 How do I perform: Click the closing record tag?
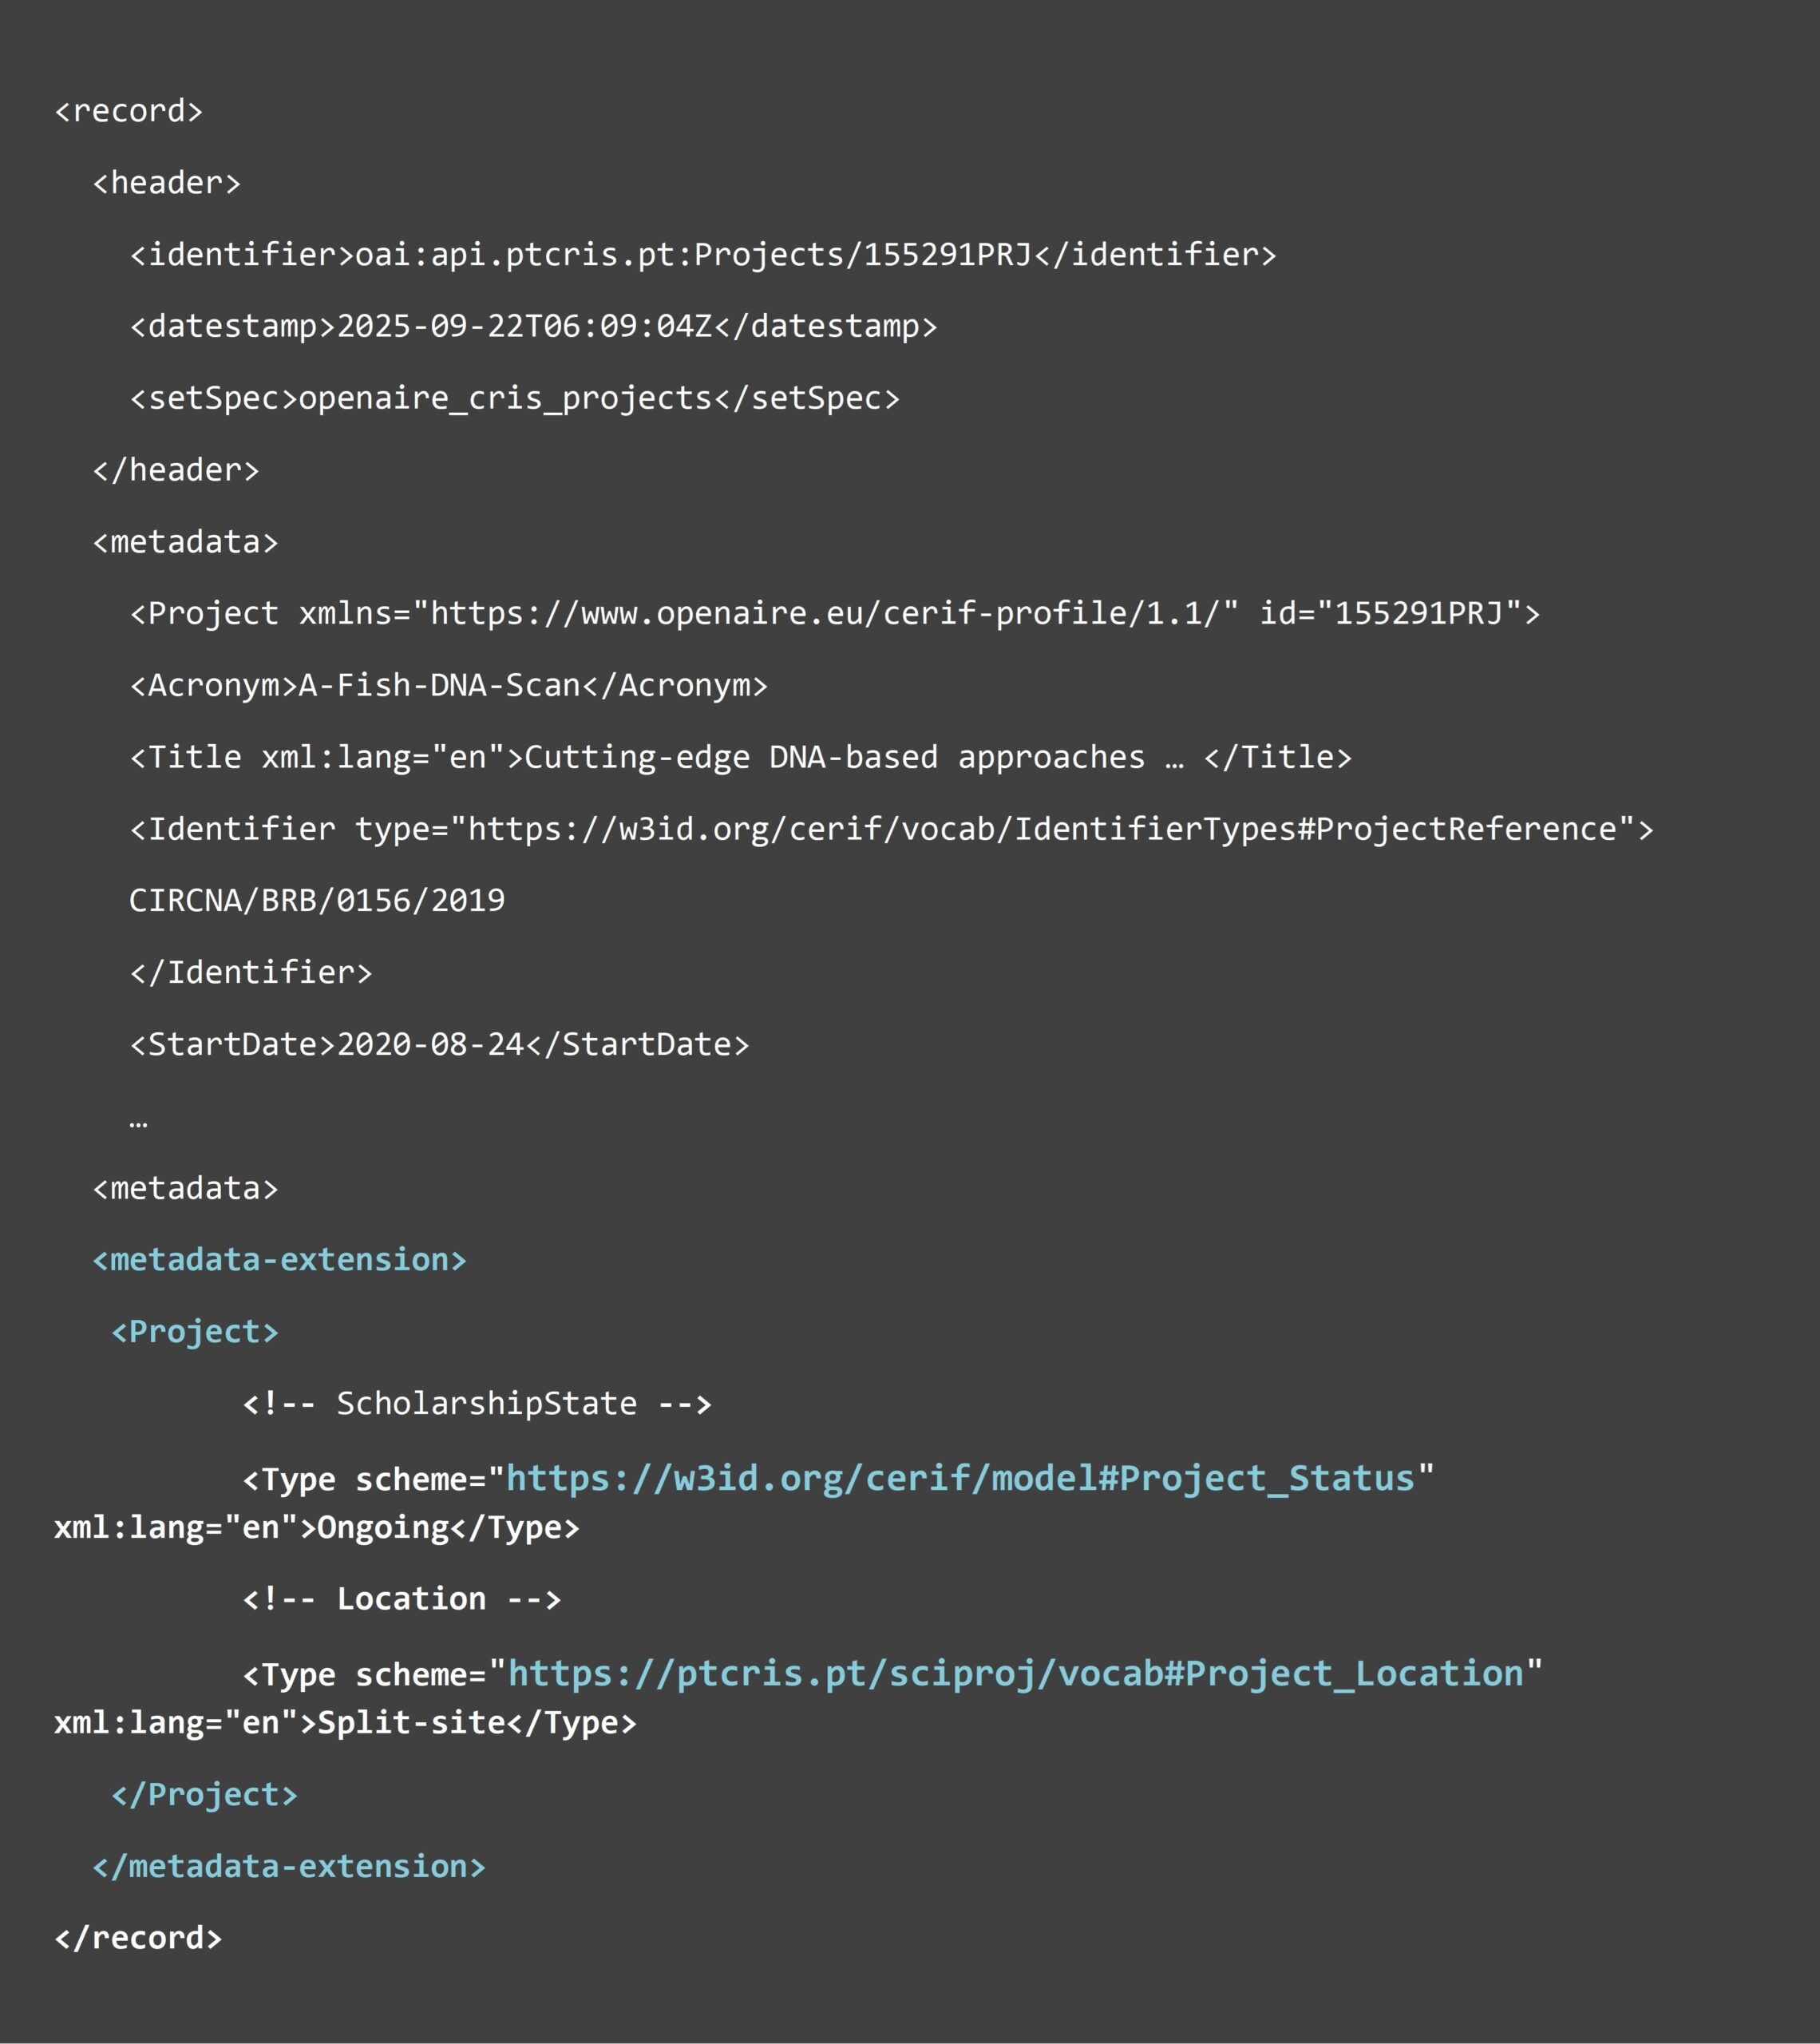tap(137, 1938)
